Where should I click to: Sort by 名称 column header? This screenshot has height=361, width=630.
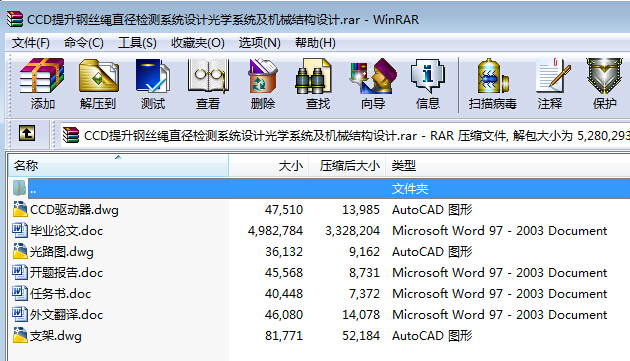pyautogui.click(x=119, y=165)
